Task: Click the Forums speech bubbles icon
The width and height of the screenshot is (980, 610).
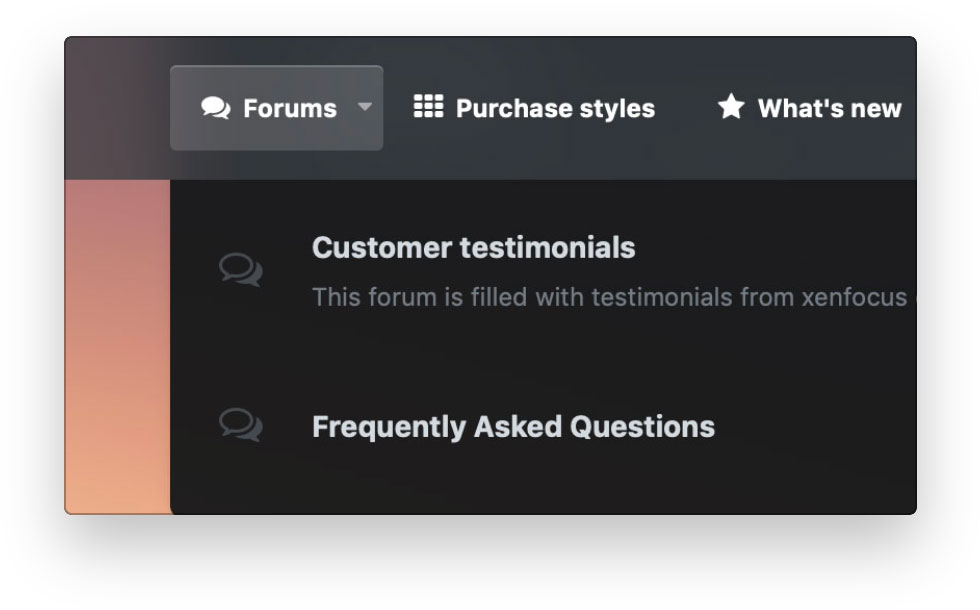Action: 215,108
